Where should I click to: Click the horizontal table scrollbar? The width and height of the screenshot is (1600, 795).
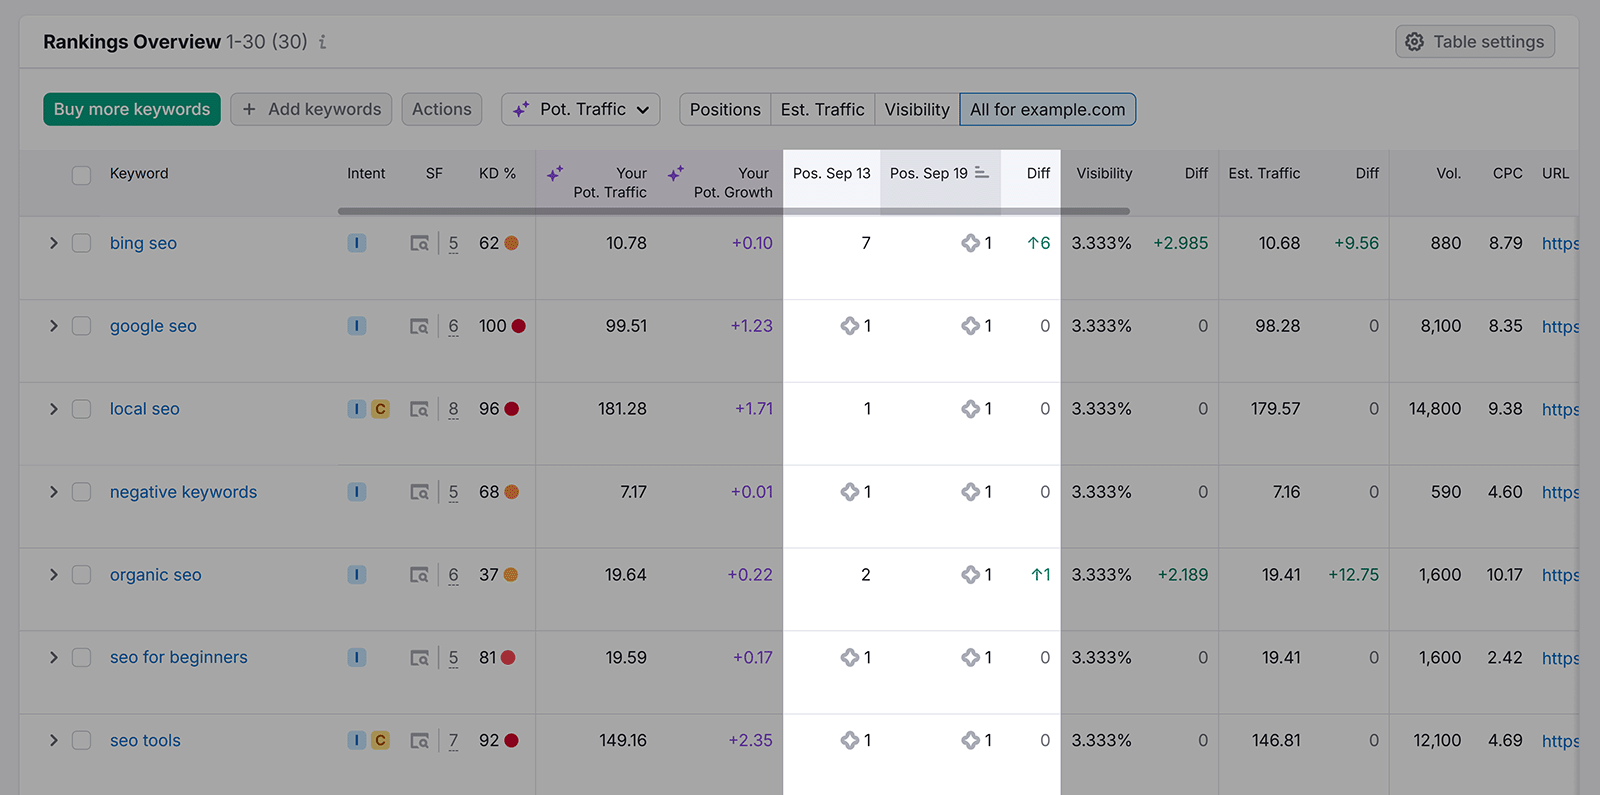pyautogui.click(x=733, y=211)
